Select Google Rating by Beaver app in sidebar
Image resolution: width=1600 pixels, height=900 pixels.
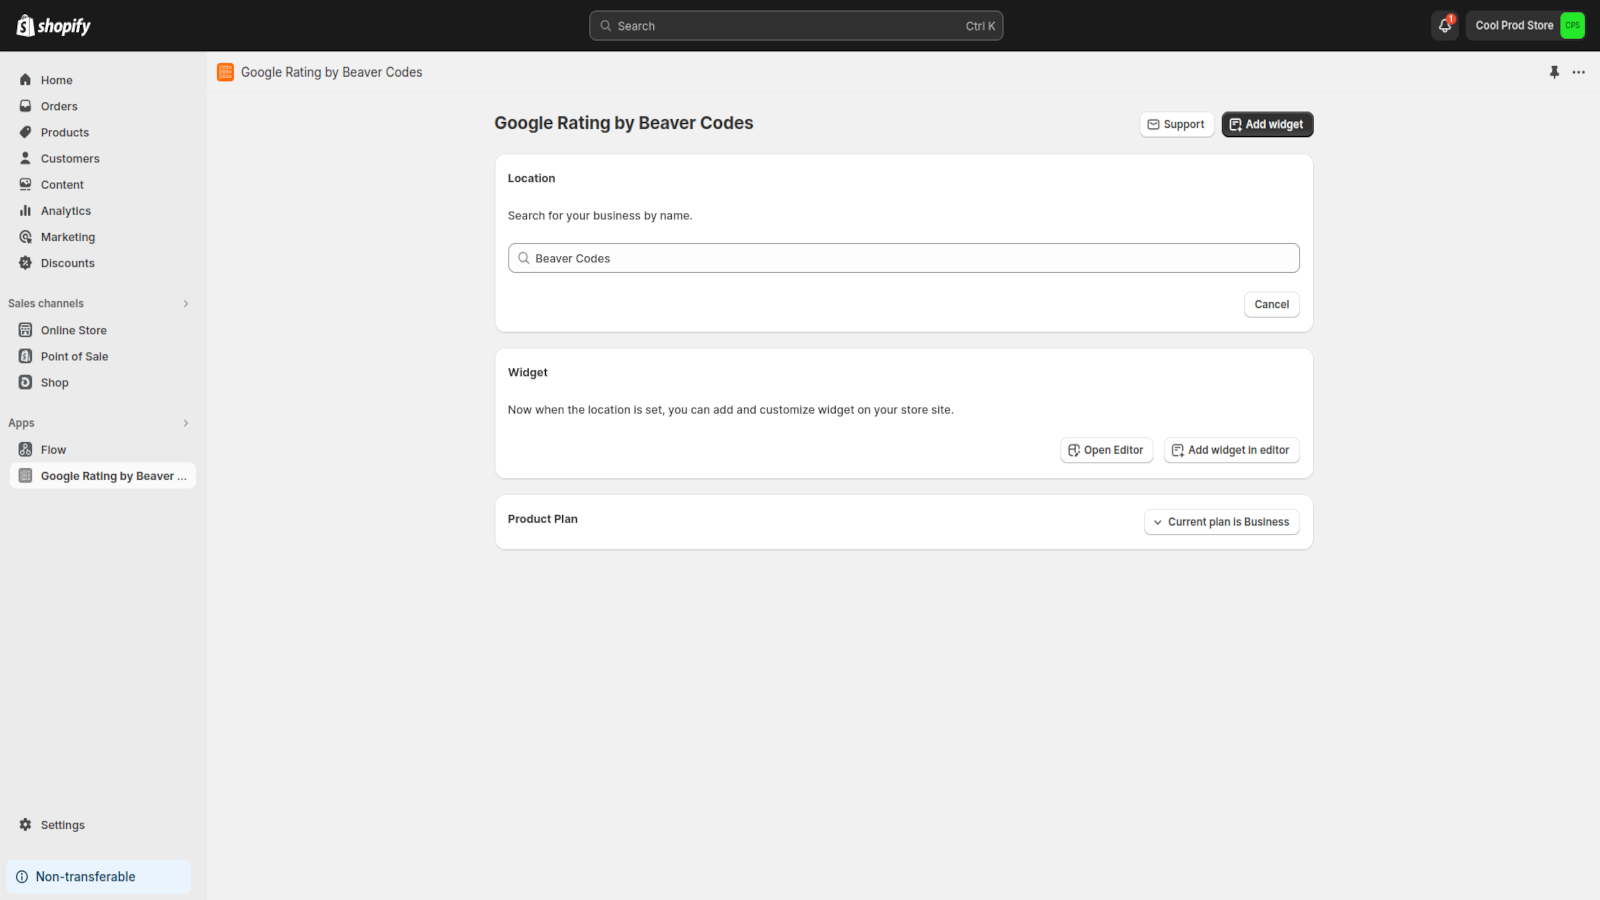coord(102,476)
